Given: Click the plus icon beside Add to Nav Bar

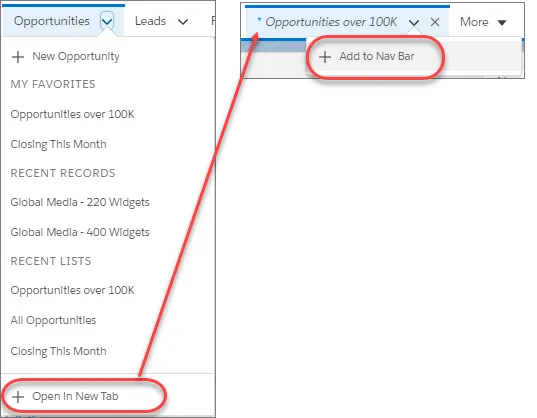Looking at the screenshot, I should pyautogui.click(x=325, y=57).
